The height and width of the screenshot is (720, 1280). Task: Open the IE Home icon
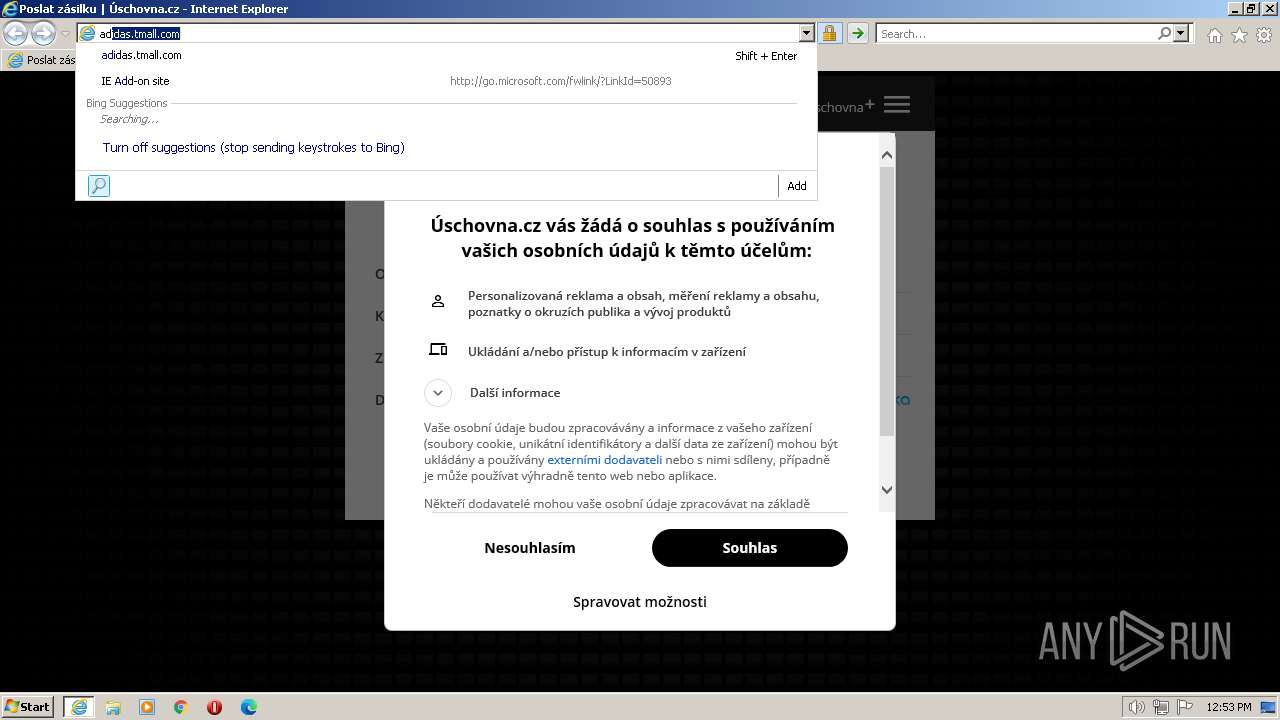pos(1214,35)
